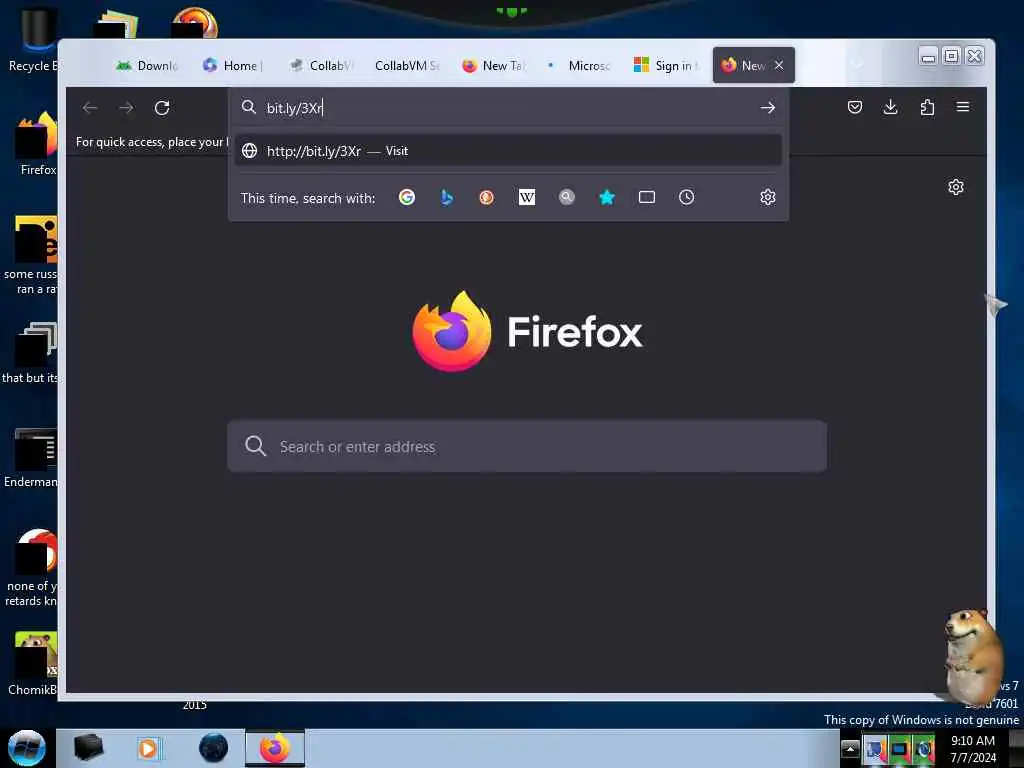Image resolution: width=1024 pixels, height=768 pixels.
Task: Open the Windows Start orb
Action: (x=27, y=748)
